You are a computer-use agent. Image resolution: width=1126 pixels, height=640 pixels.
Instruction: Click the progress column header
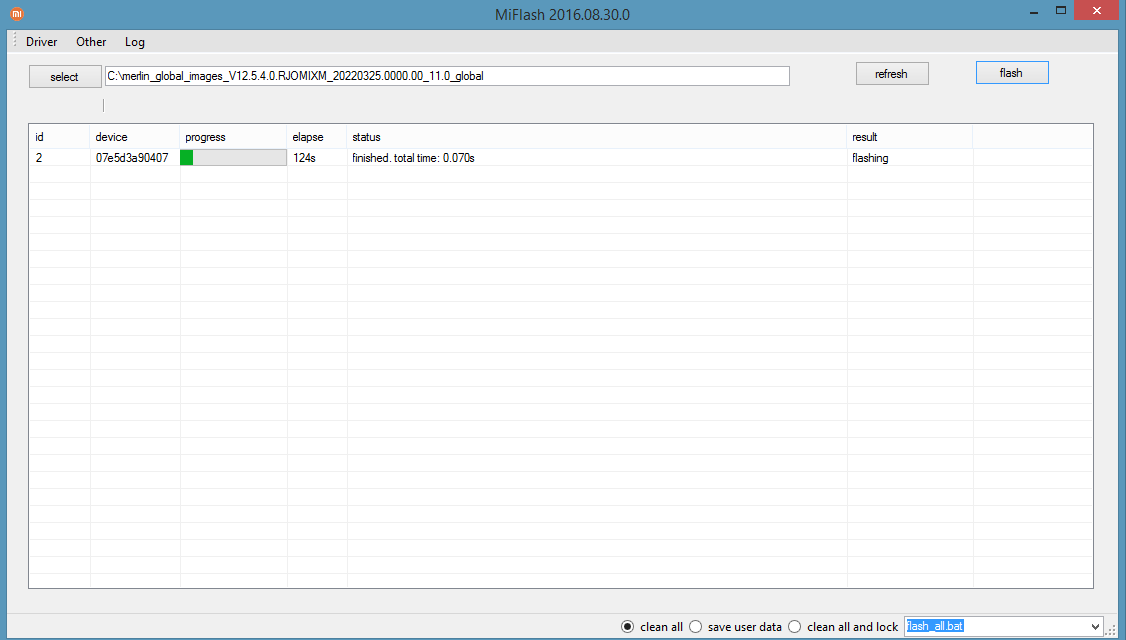point(233,137)
